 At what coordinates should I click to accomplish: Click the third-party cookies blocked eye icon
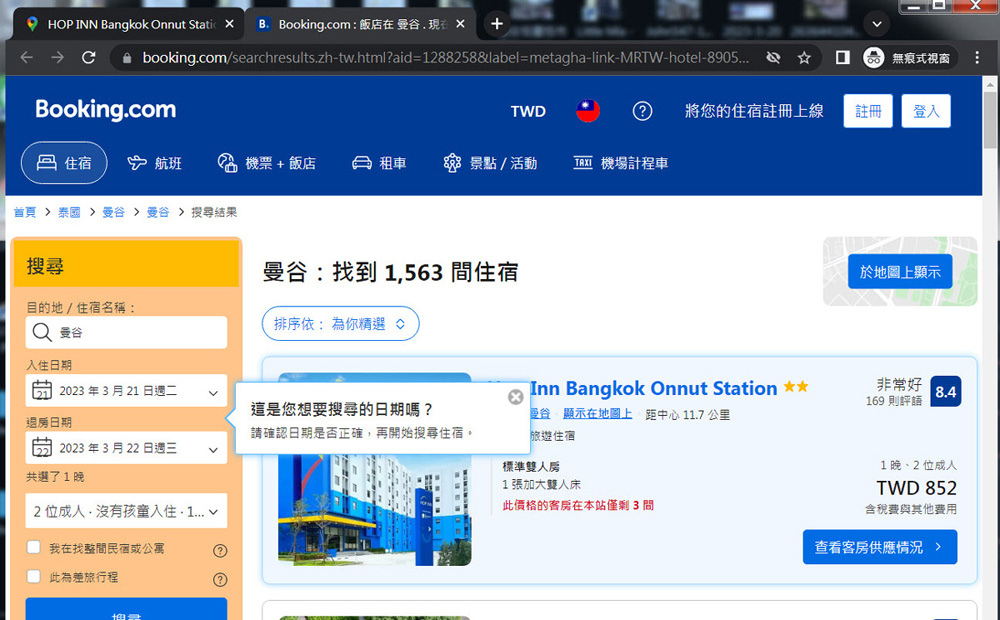tap(773, 58)
